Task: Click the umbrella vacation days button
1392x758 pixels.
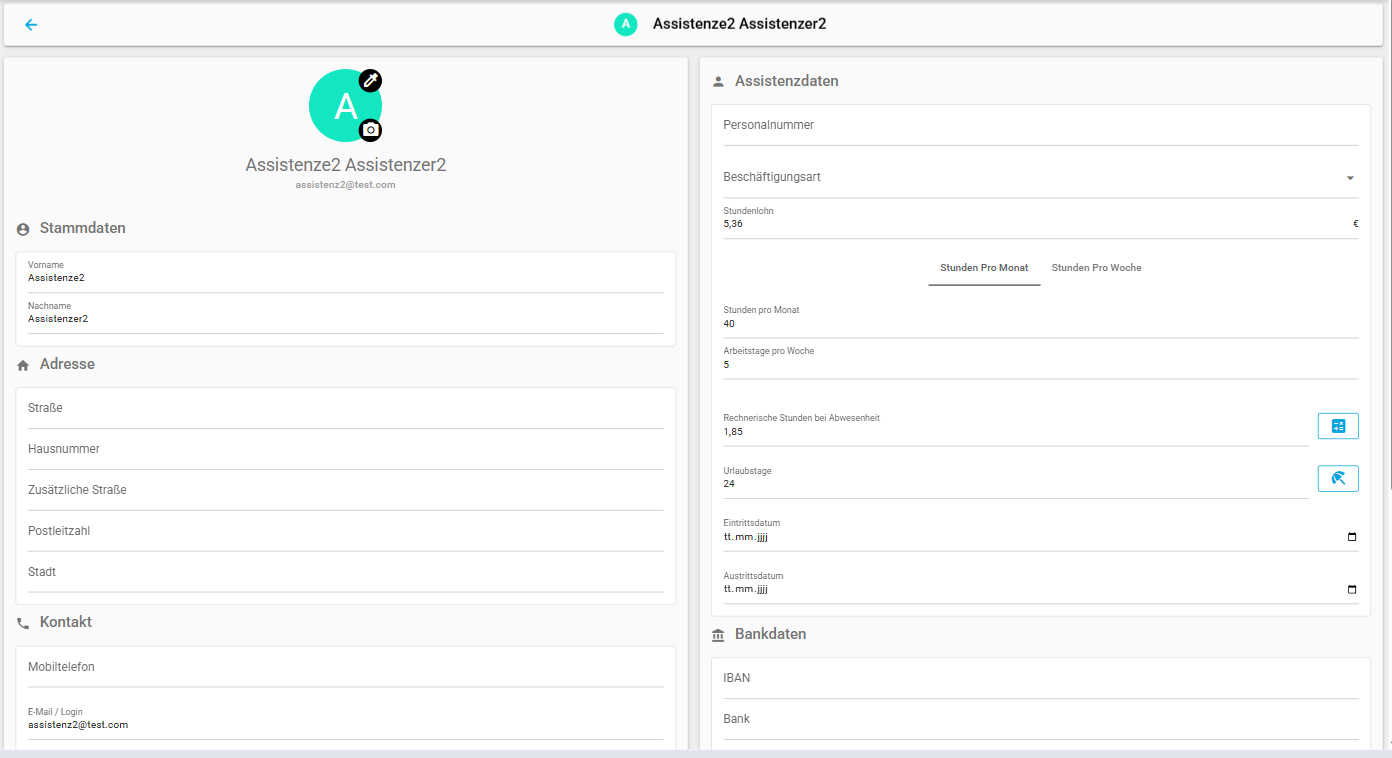Action: click(1338, 479)
